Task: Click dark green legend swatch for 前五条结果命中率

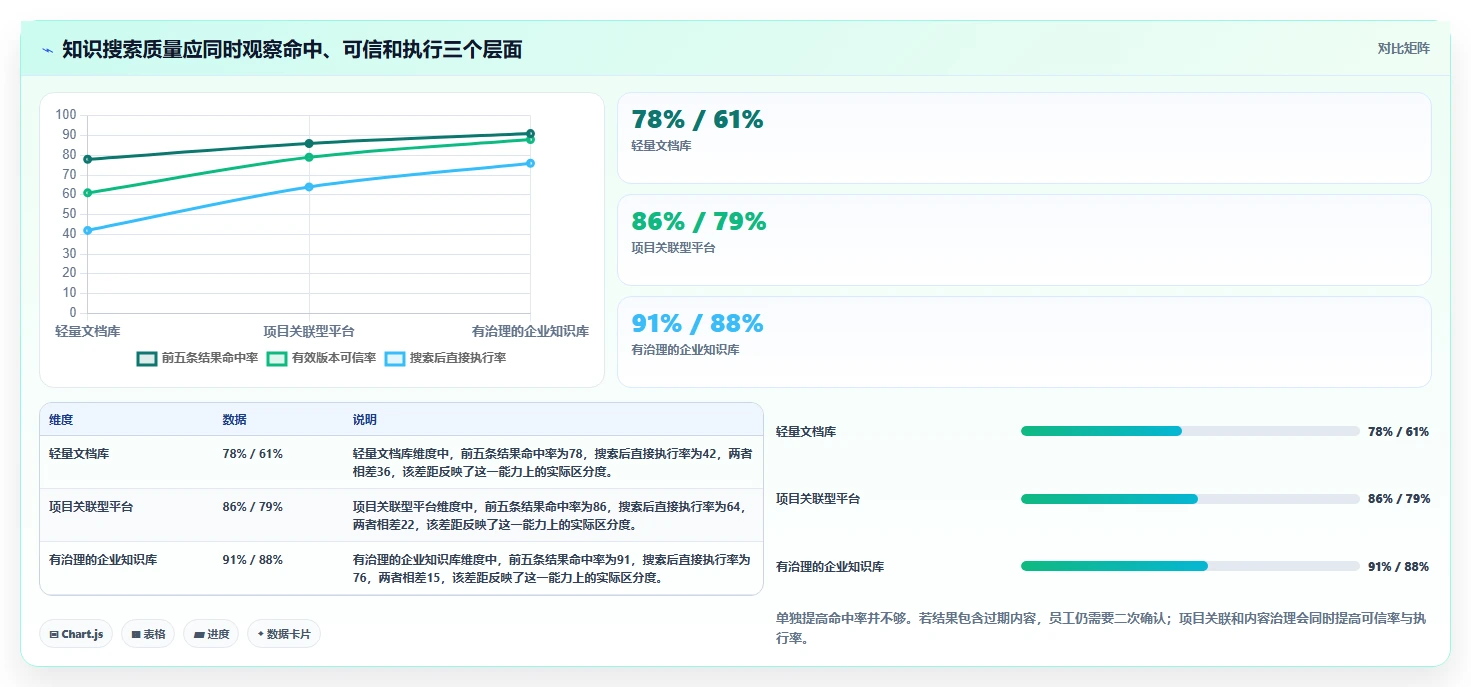Action: coord(147,358)
